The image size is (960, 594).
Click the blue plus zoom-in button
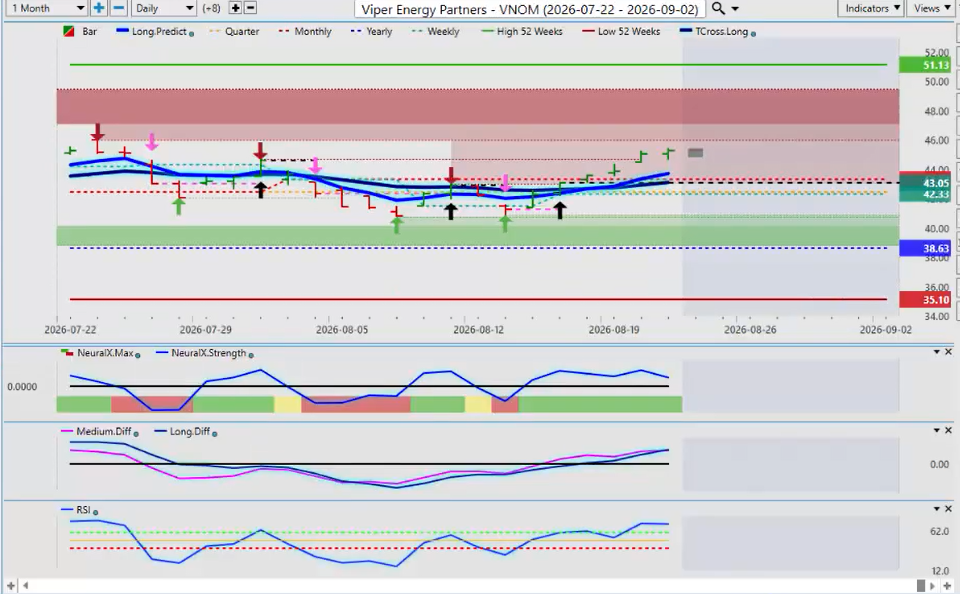[x=98, y=8]
